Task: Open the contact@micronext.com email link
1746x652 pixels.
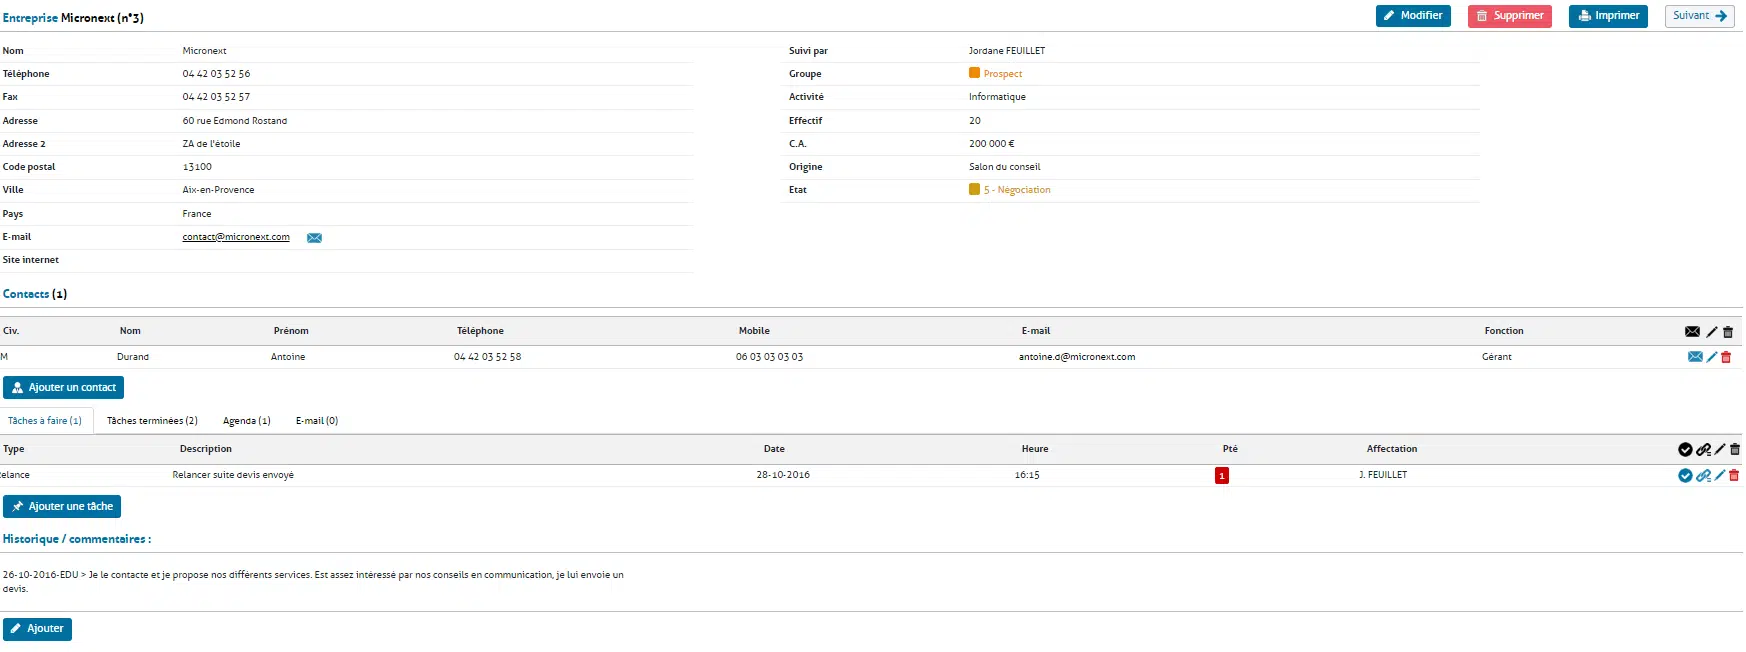Action: [236, 237]
